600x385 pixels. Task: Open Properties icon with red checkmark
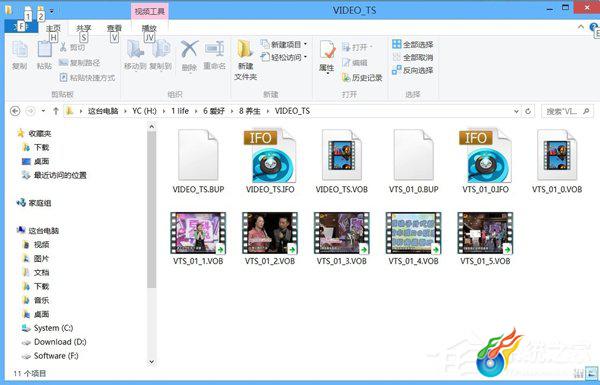[327, 50]
